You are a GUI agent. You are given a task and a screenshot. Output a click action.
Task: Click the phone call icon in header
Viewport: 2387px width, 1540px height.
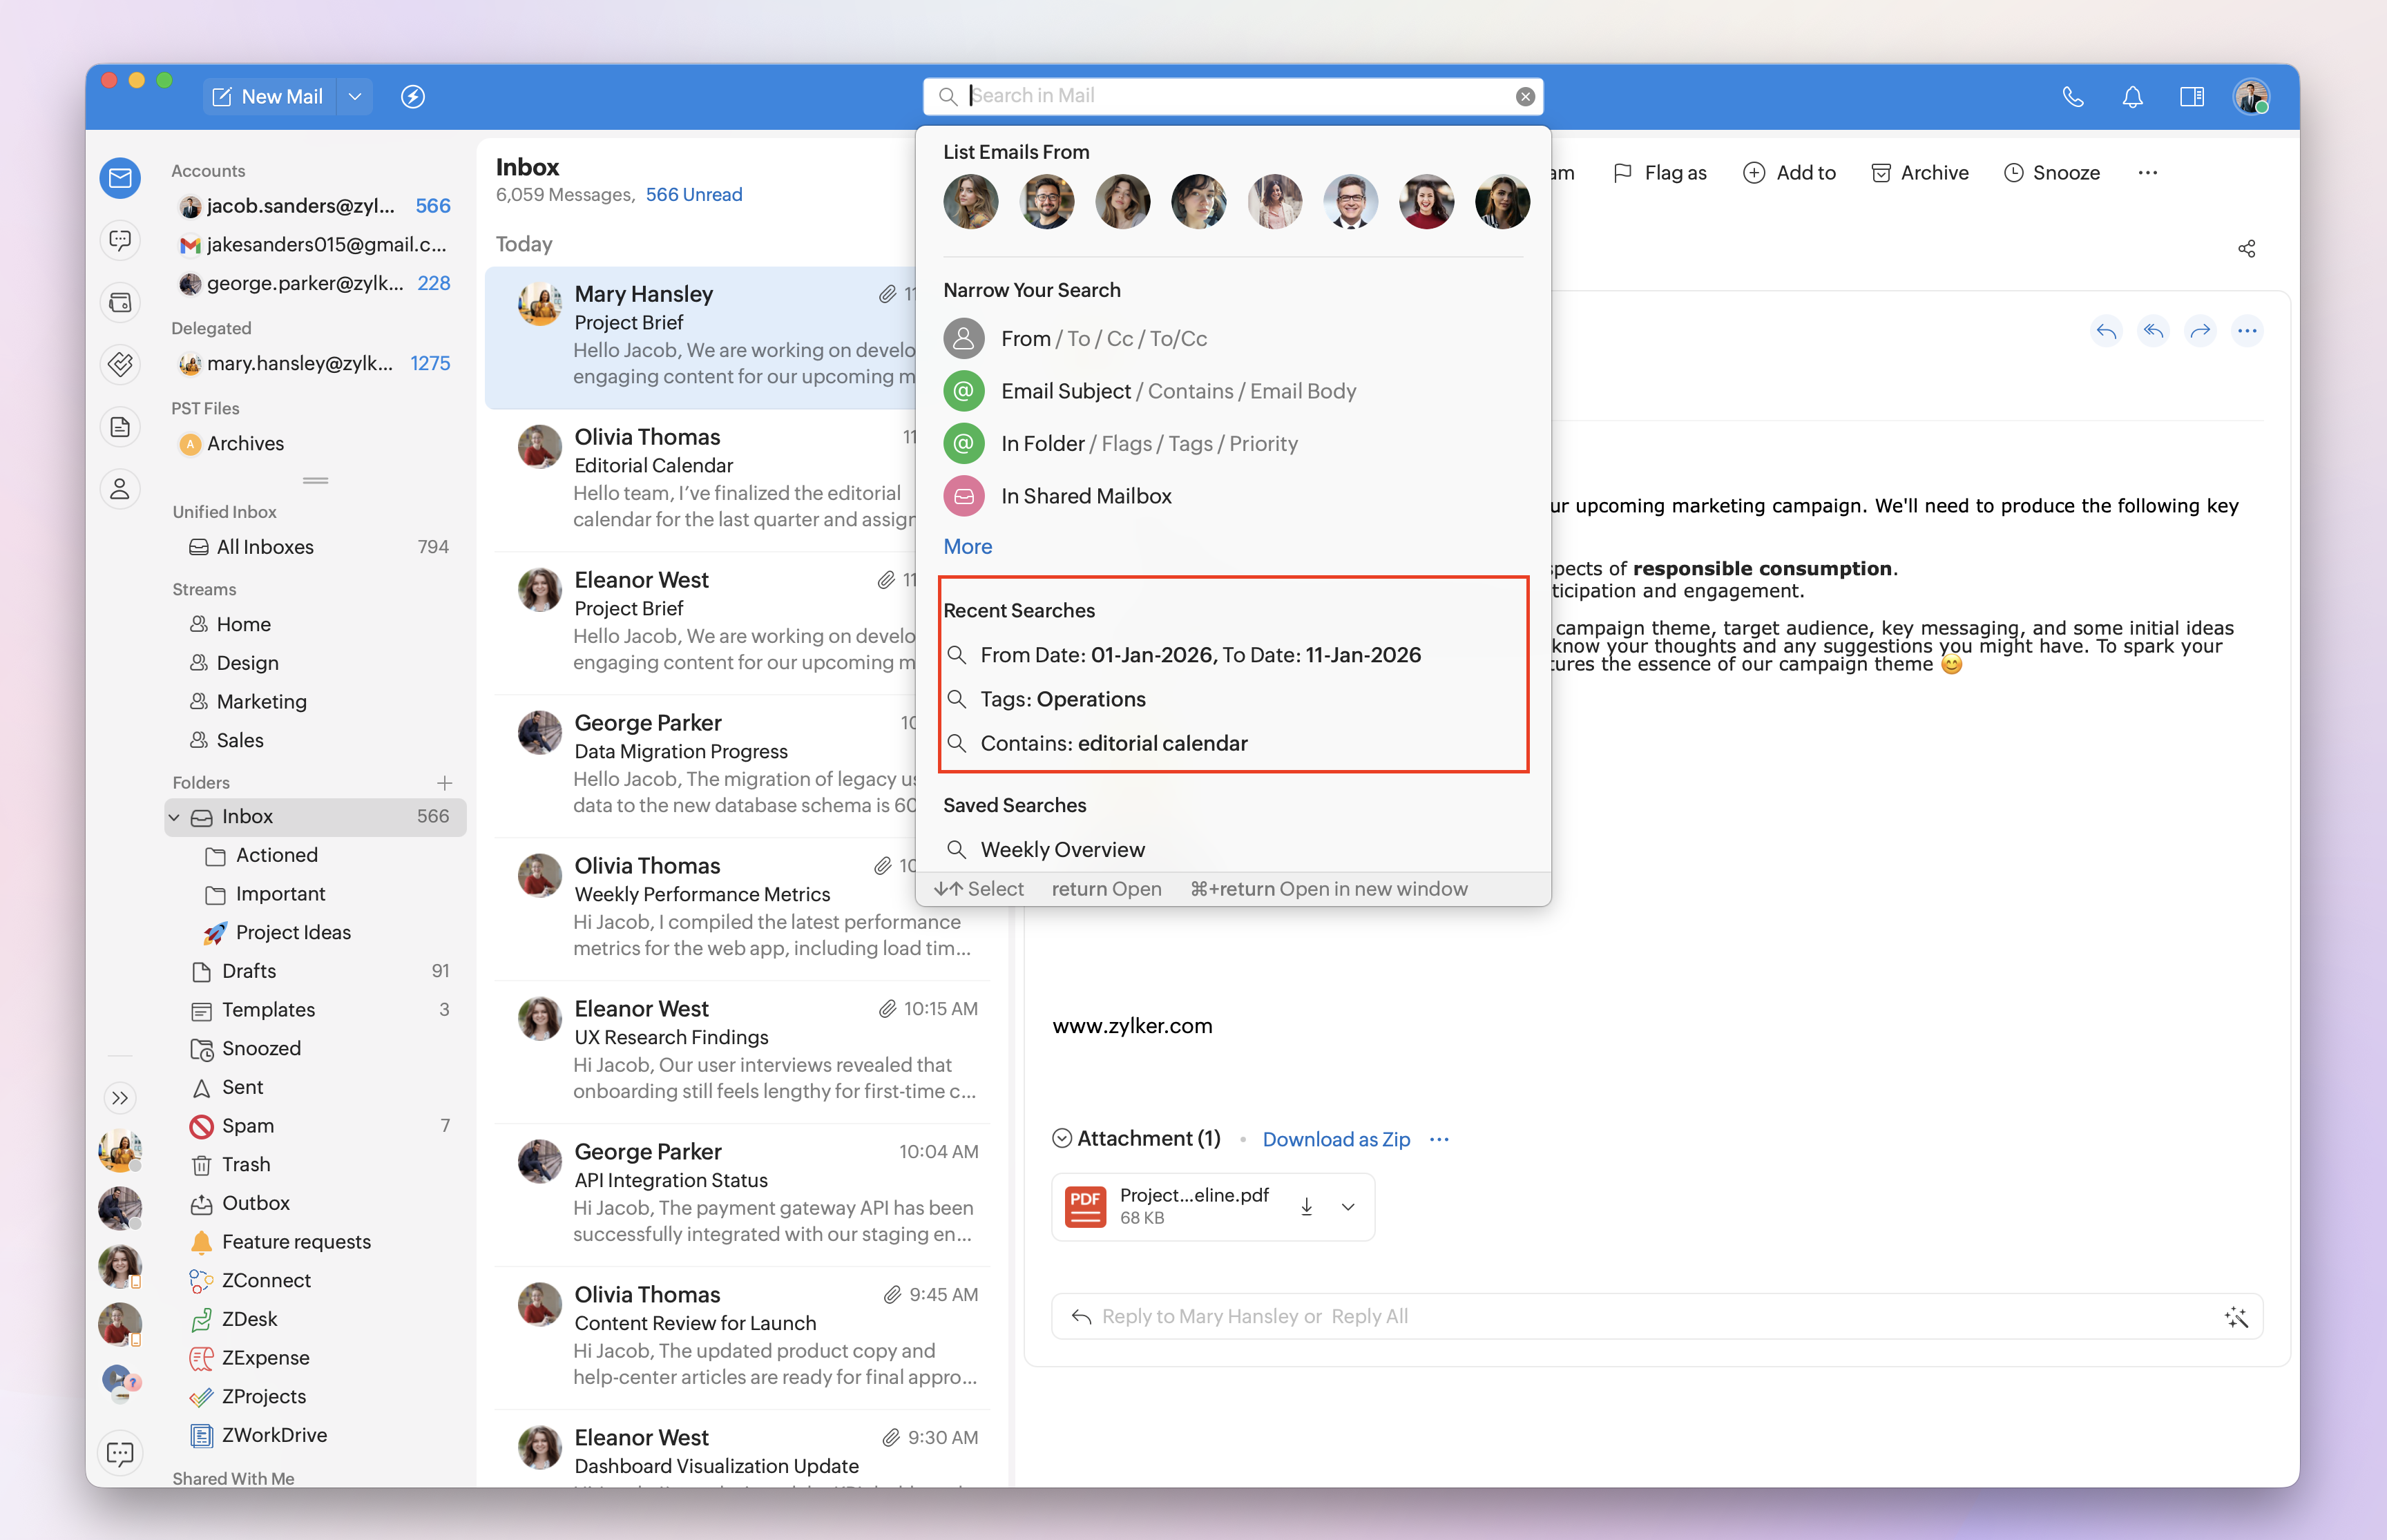2073,97
